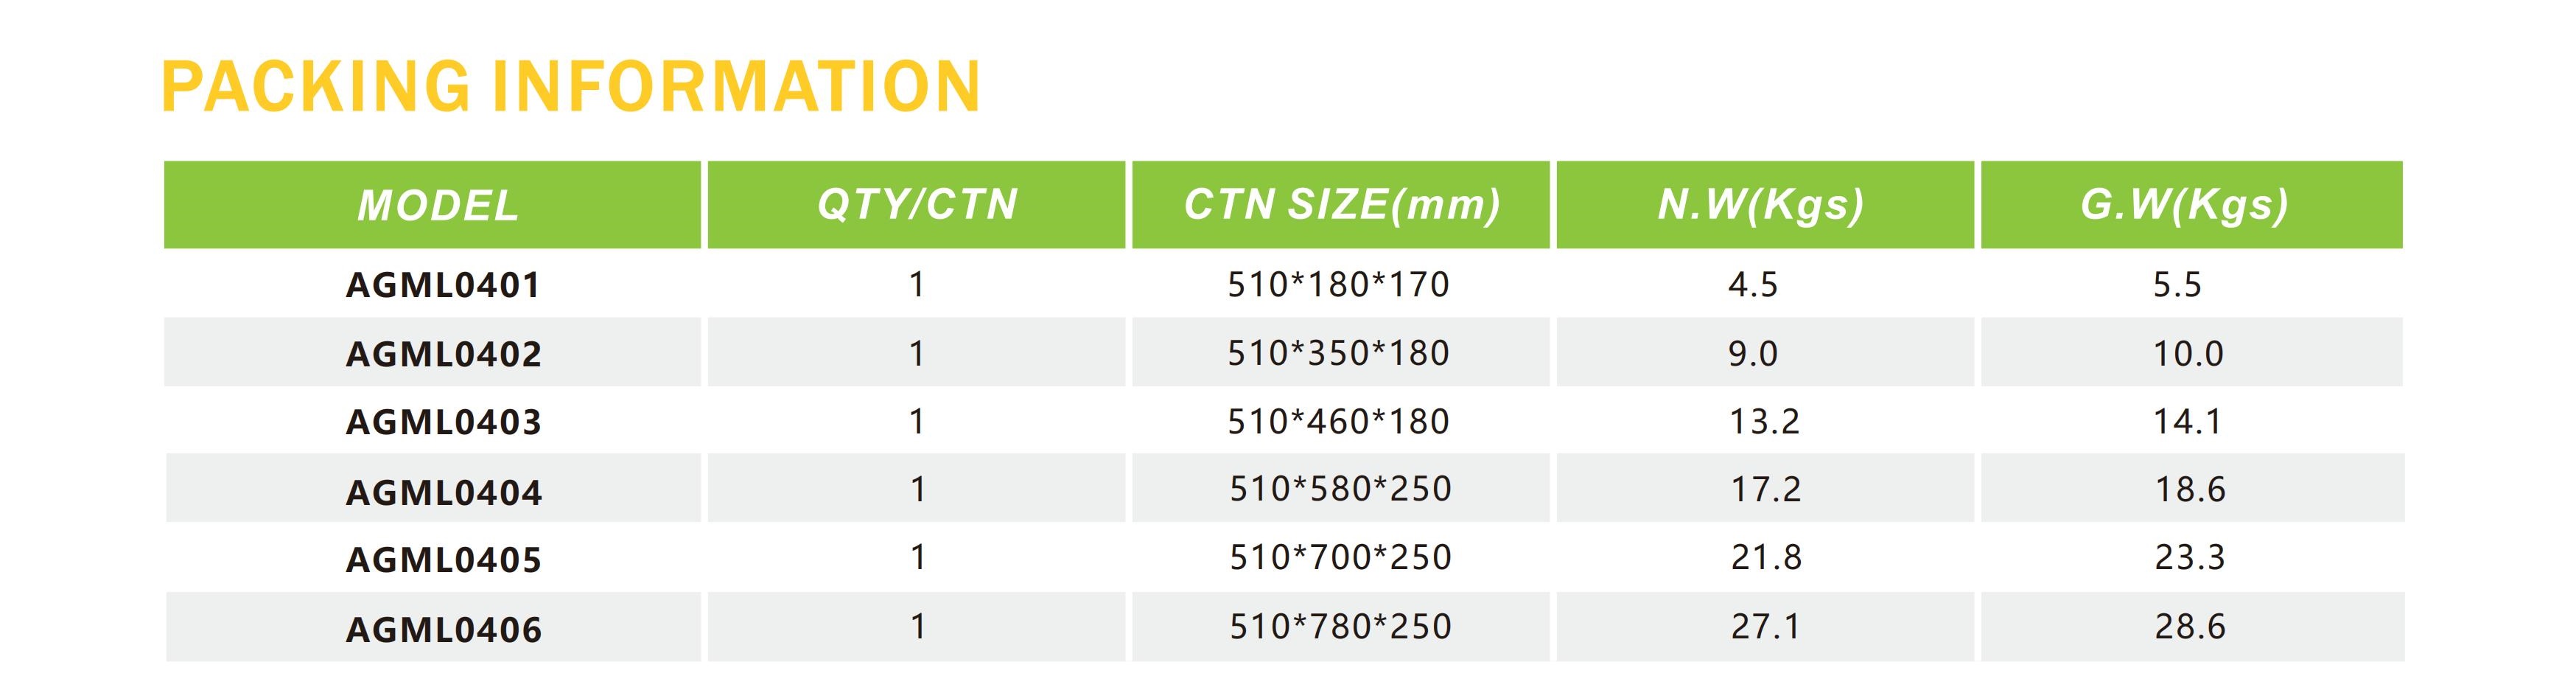This screenshot has height=690, width=2576.
Task: Click carton size 510*460*180
Action: 1338,421
